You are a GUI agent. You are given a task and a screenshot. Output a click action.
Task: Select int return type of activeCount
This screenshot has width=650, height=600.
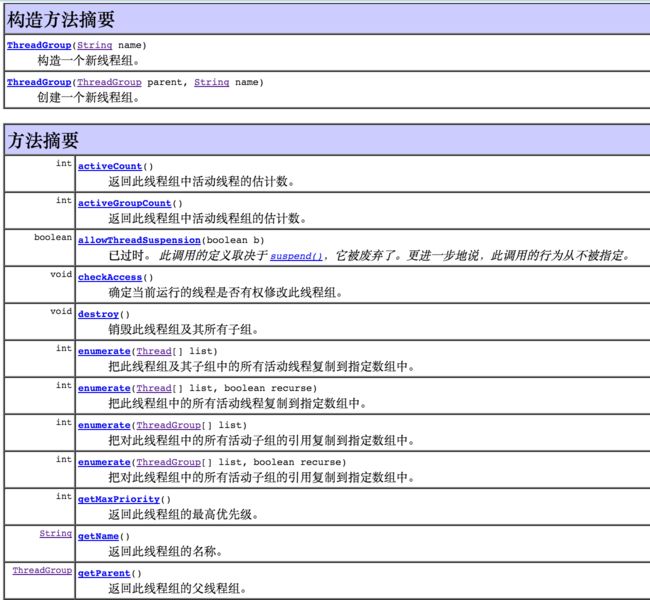point(64,163)
